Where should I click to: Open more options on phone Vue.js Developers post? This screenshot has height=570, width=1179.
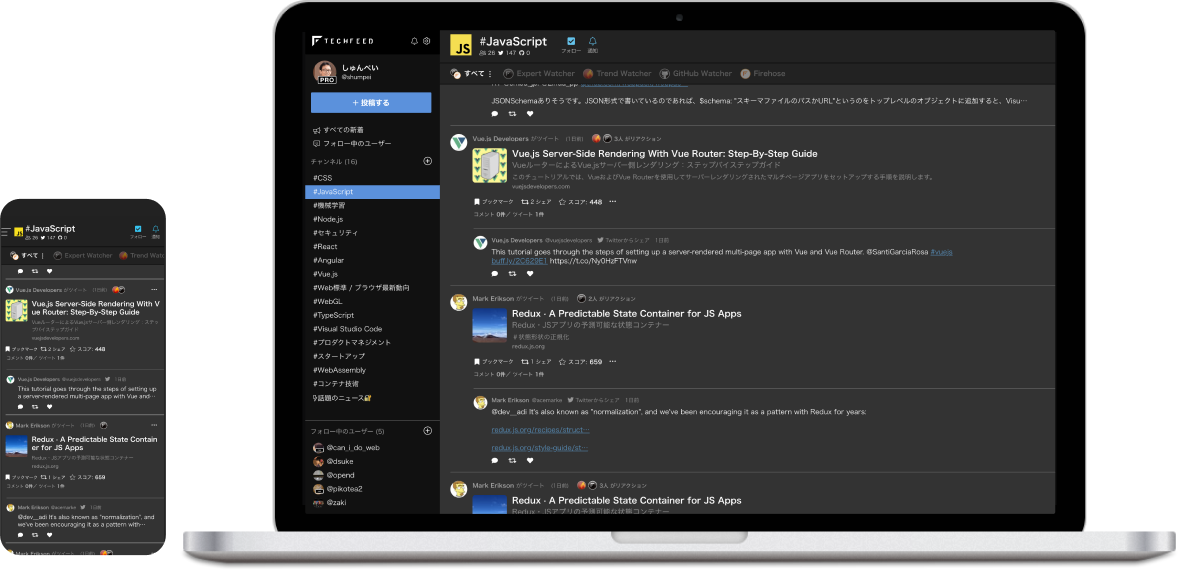154,290
